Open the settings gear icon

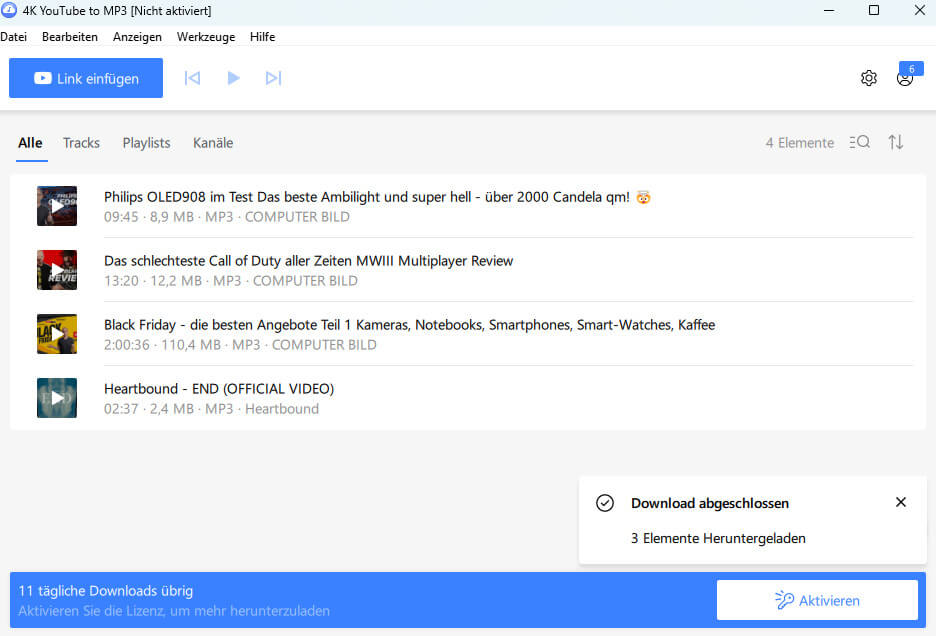pyautogui.click(x=868, y=78)
